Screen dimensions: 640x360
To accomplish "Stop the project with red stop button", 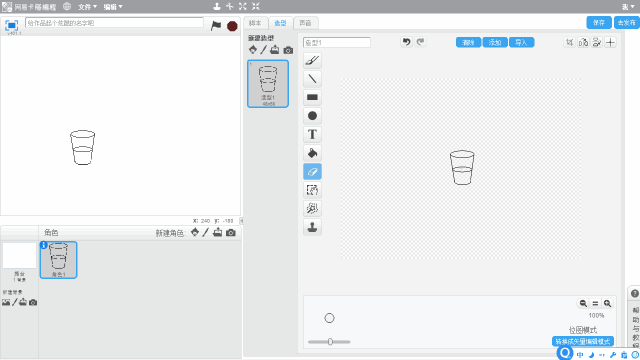I will 232,26.
